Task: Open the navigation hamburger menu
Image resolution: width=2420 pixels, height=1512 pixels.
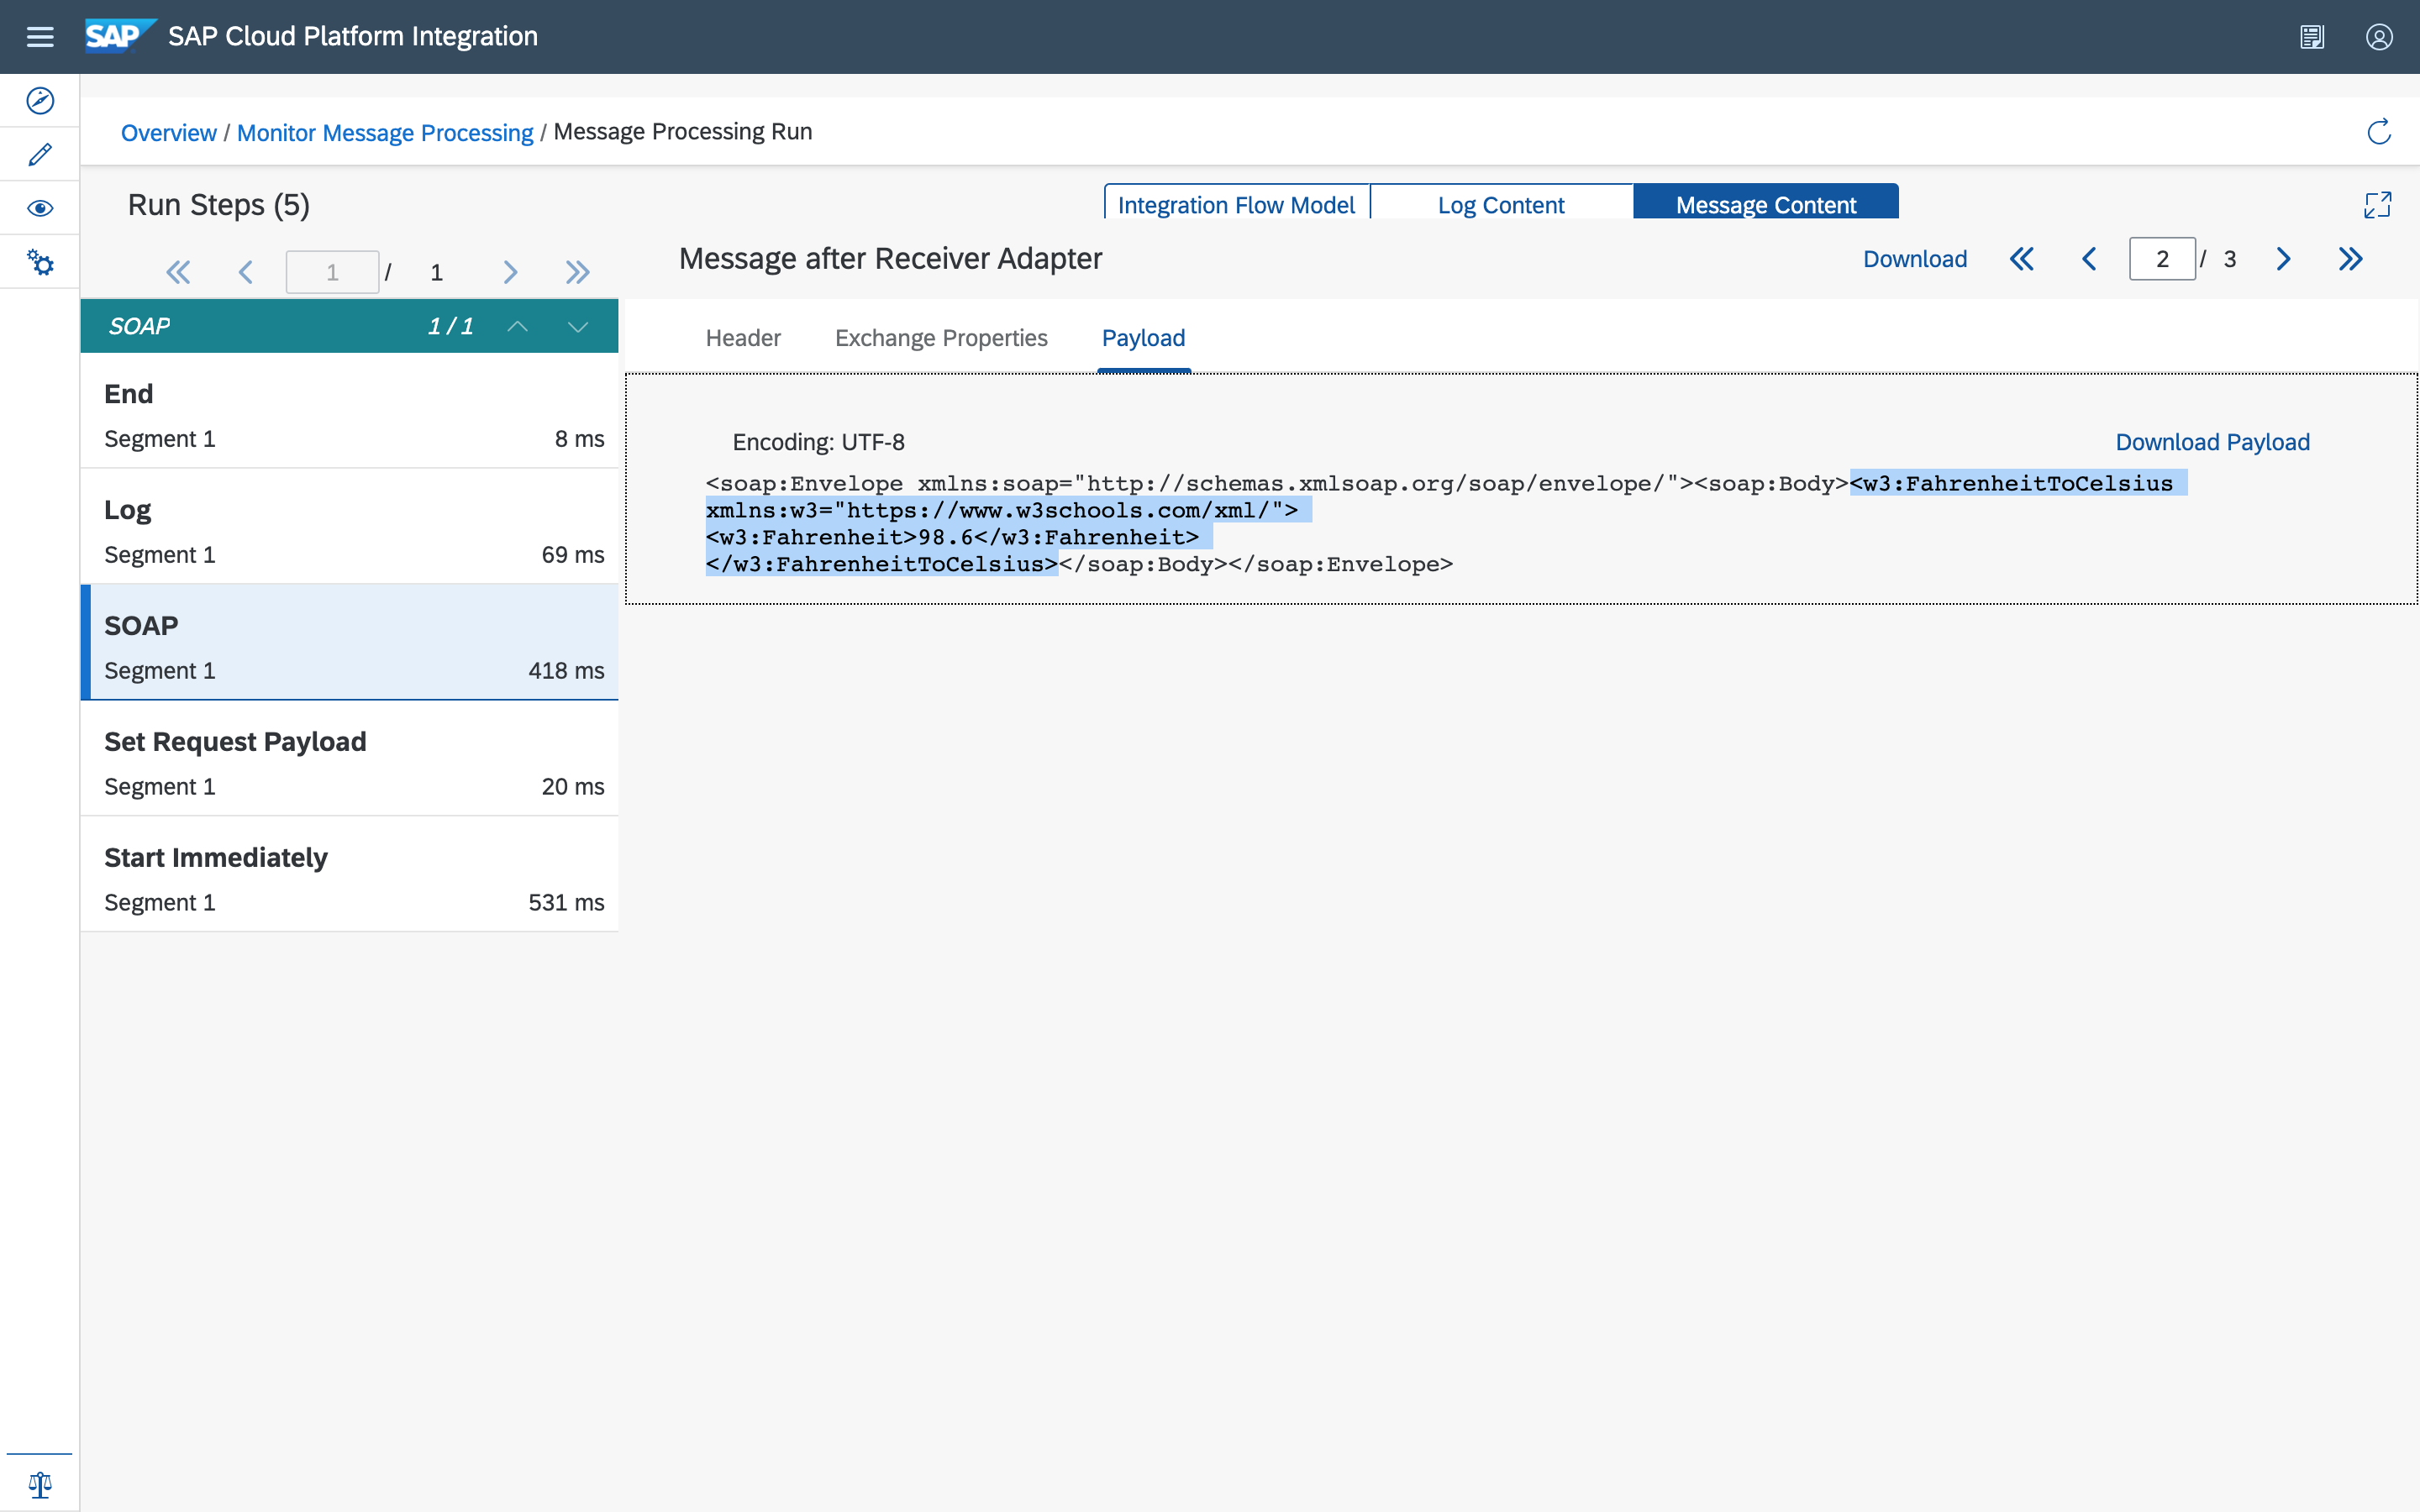Action: coord(40,37)
